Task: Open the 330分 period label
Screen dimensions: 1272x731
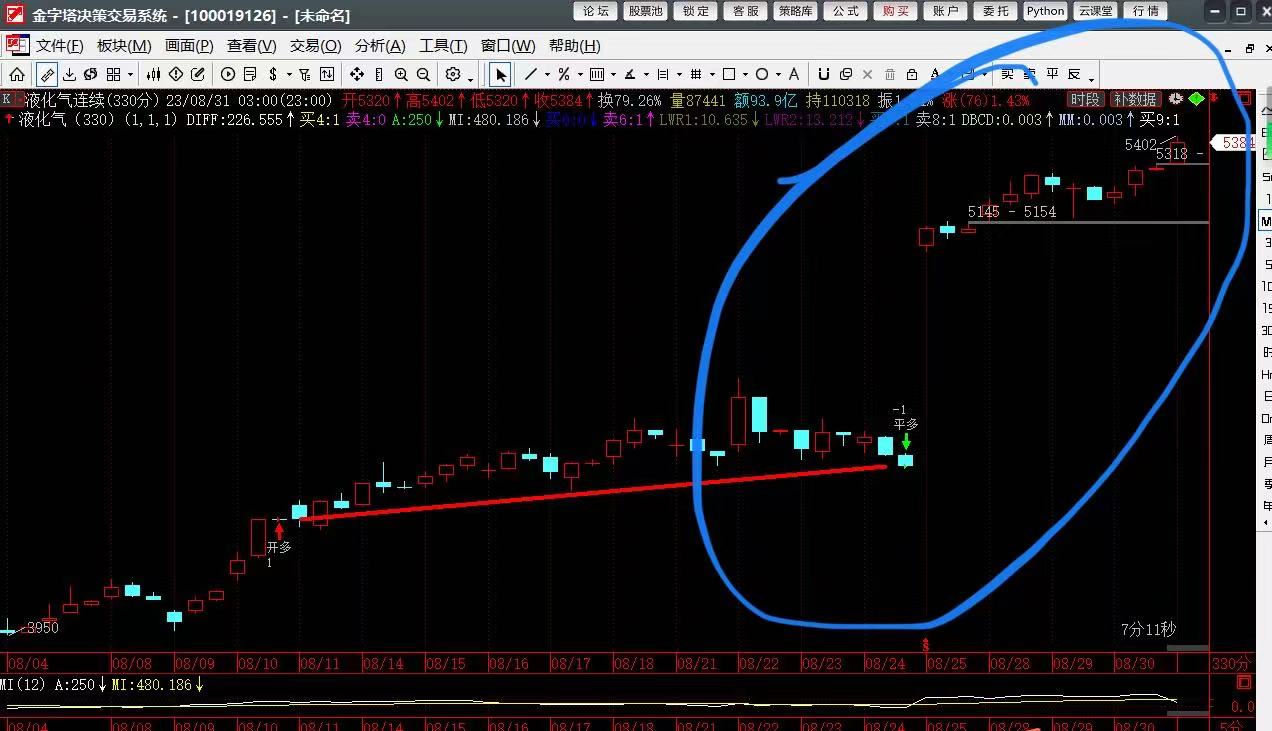Action: [x=1231, y=663]
